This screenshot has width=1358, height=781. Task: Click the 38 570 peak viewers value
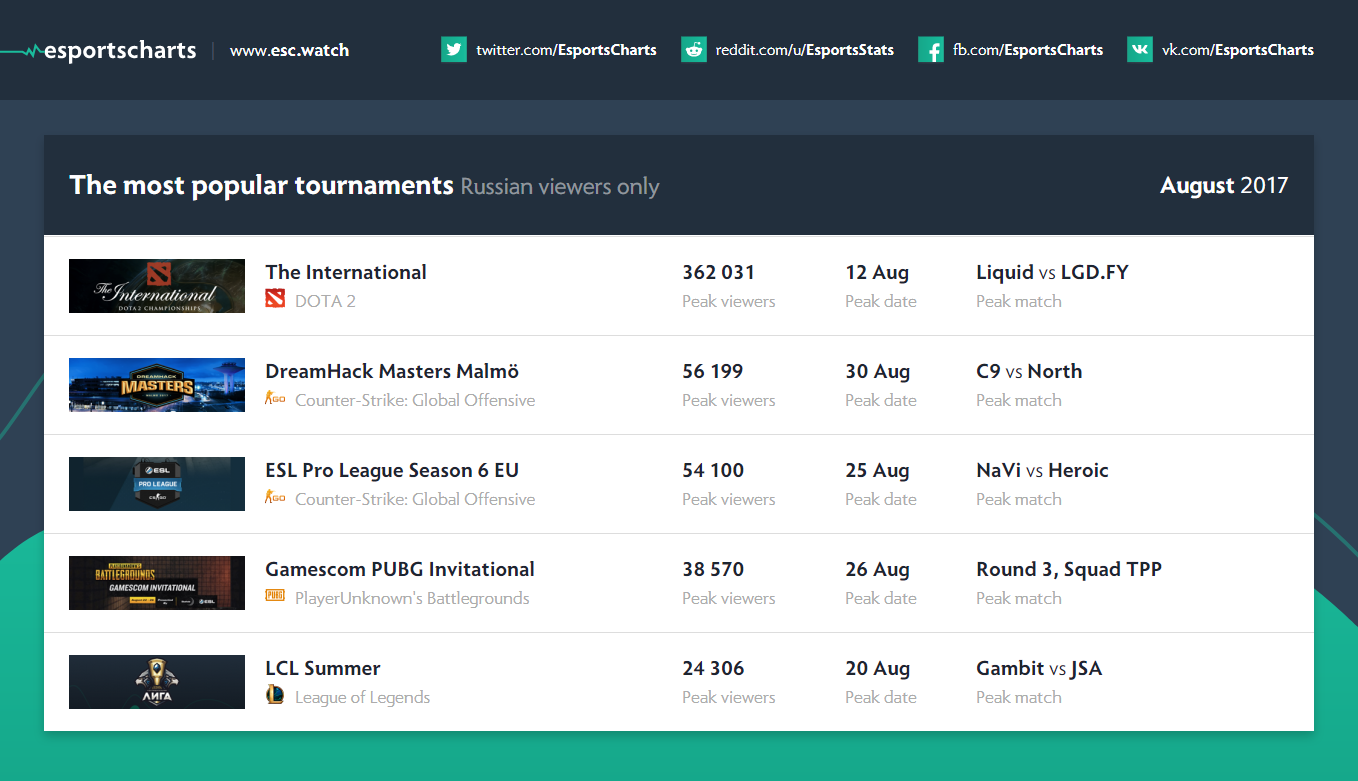pyautogui.click(x=713, y=569)
